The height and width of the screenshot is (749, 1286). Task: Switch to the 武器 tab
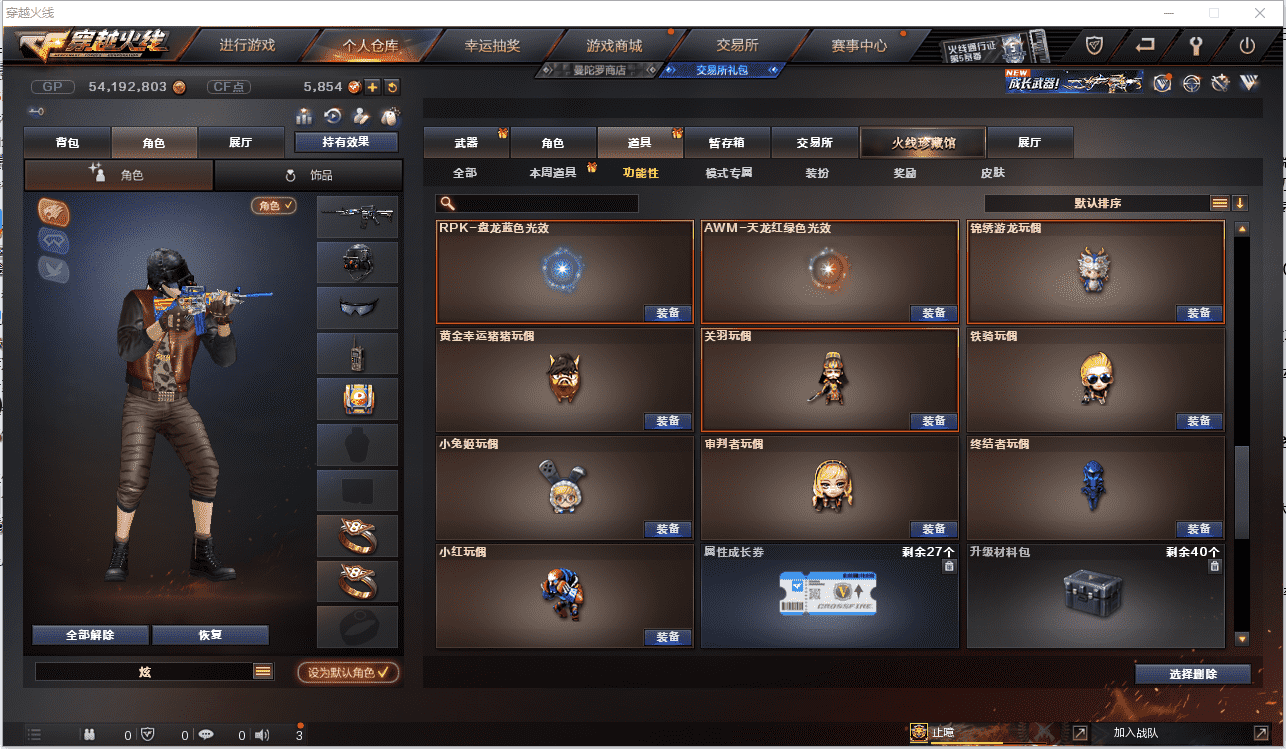(x=466, y=142)
